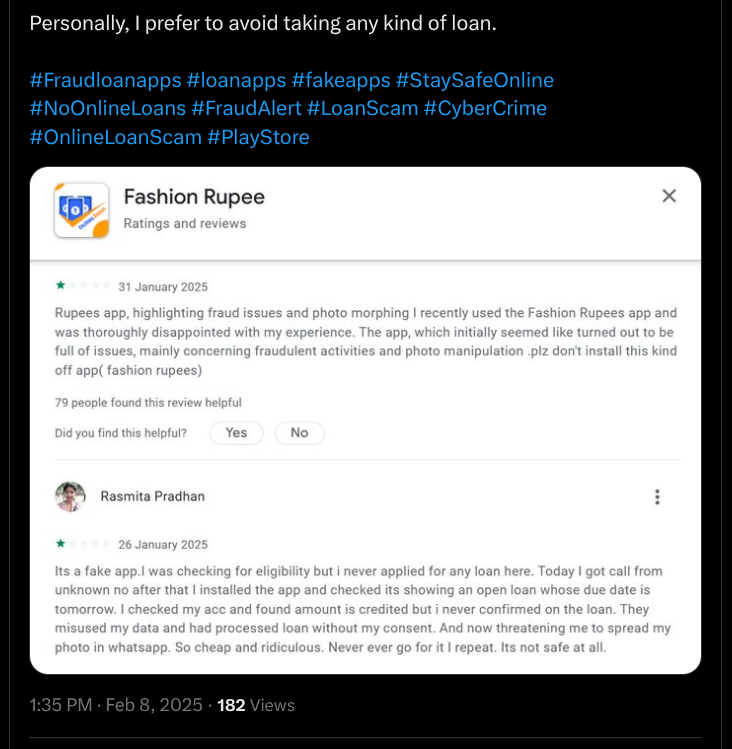Open the #loanapps hashtag
Viewport: 732px width, 749px height.
(236, 80)
